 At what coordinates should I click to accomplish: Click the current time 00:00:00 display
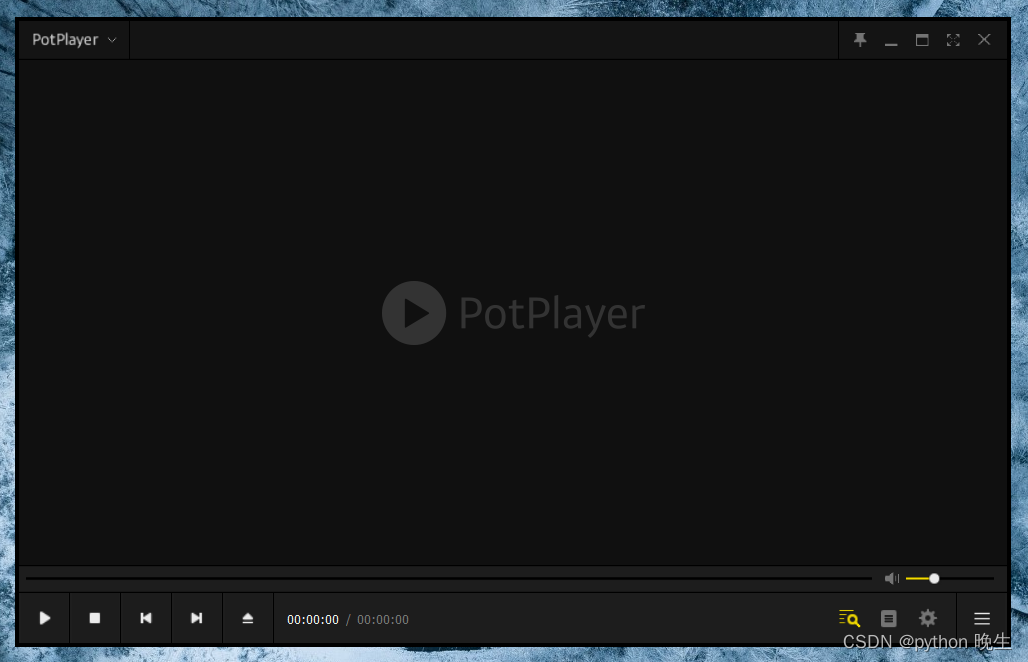coord(313,619)
